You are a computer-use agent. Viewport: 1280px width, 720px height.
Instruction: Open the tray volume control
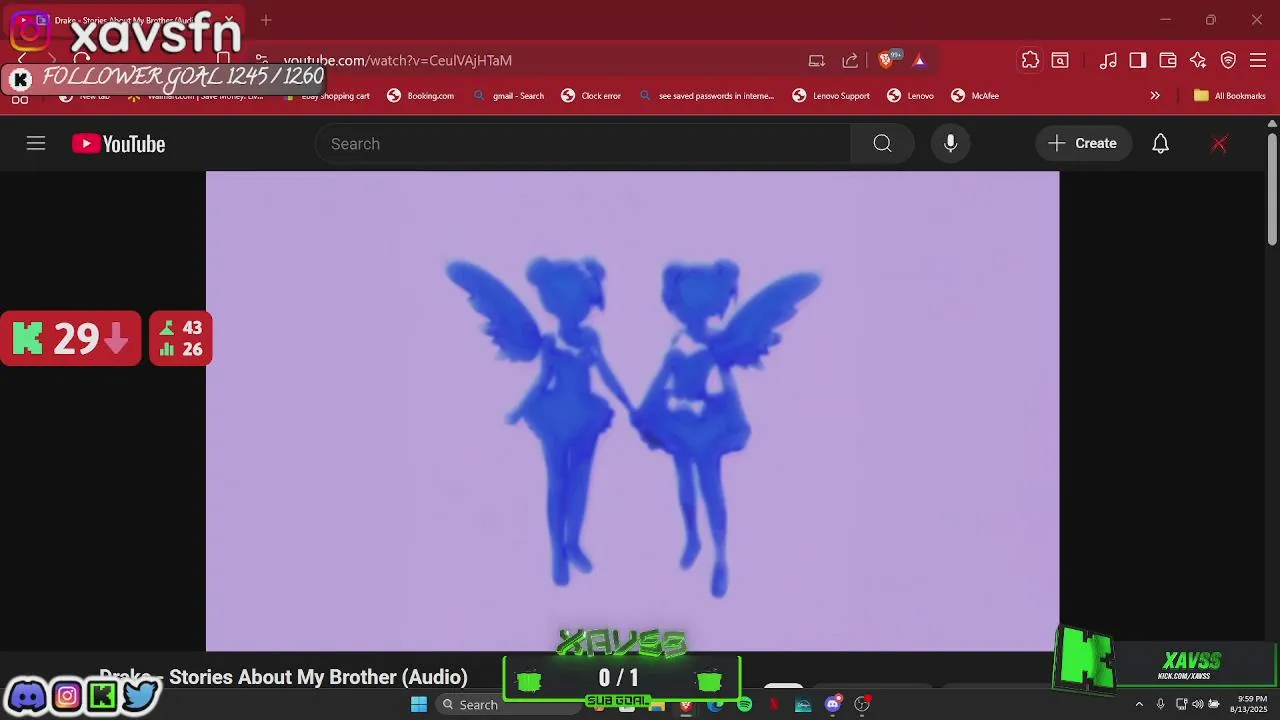coord(1197,705)
